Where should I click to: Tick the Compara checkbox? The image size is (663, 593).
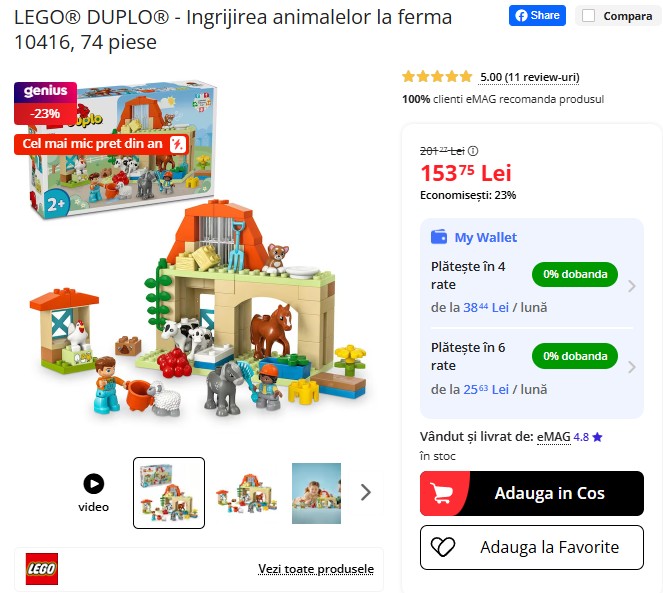click(588, 16)
